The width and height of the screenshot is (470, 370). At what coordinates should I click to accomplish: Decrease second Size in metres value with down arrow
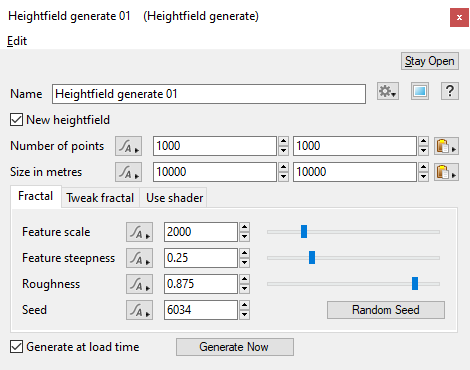423,177
